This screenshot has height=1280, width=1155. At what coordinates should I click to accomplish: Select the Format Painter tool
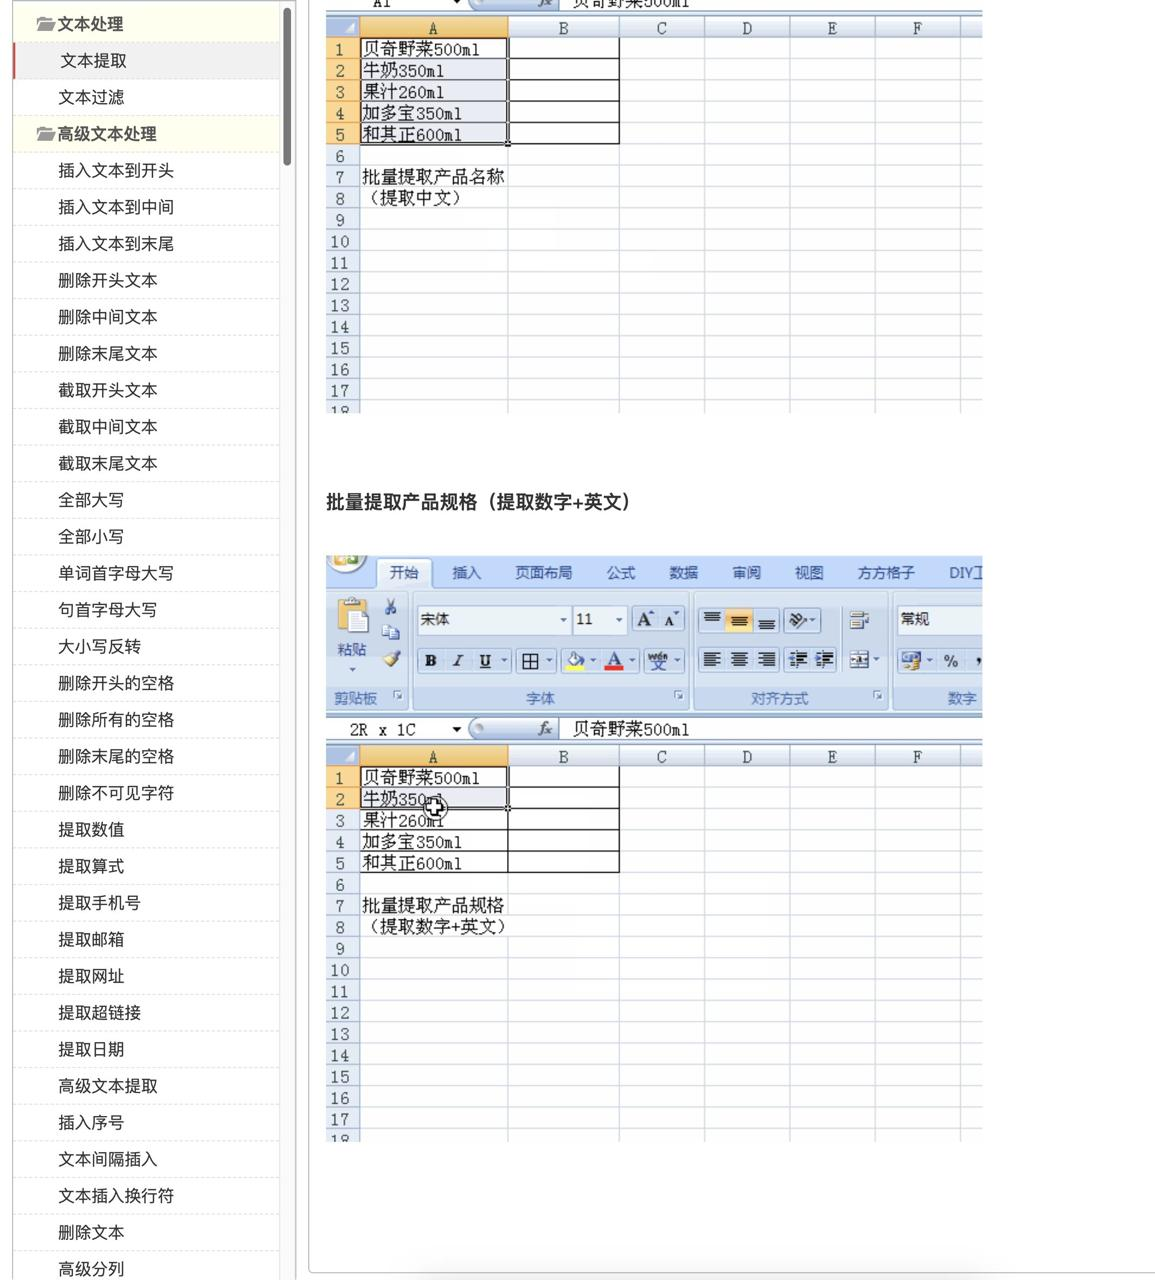click(391, 659)
